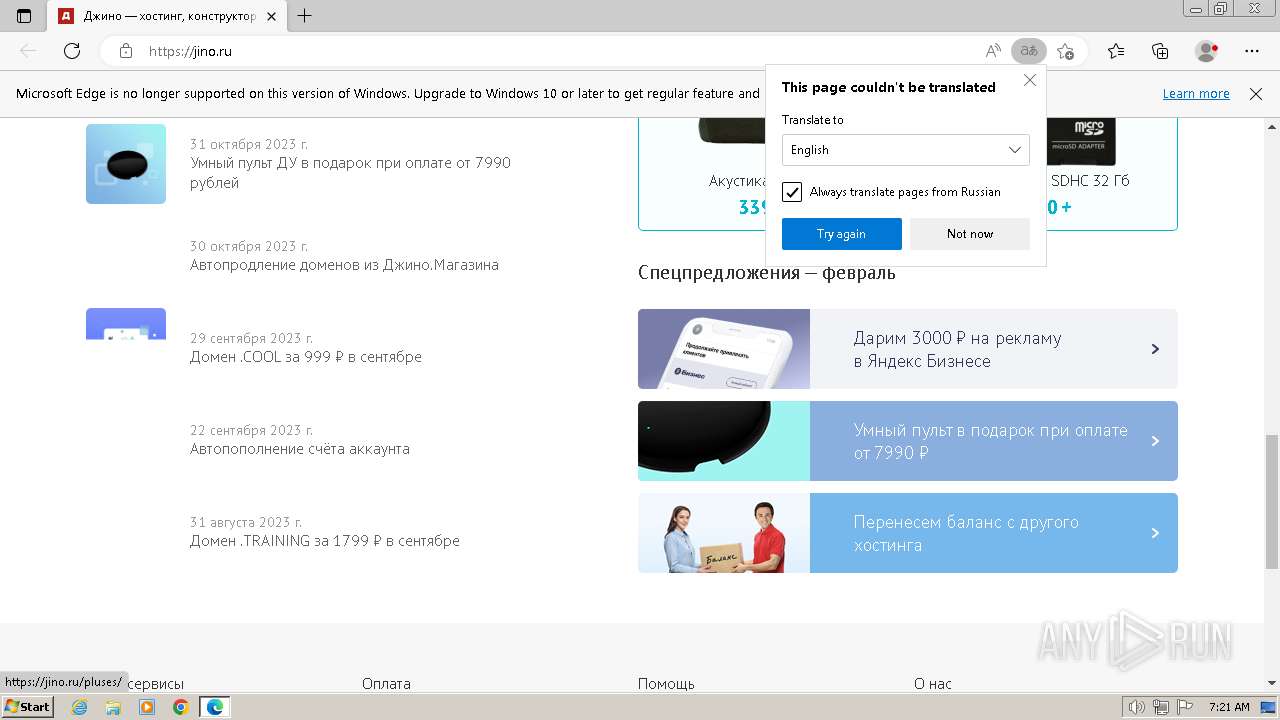Screen dimensions: 1280x720
Task: Open Автопополнение счёта аккаунта news
Action: point(300,449)
